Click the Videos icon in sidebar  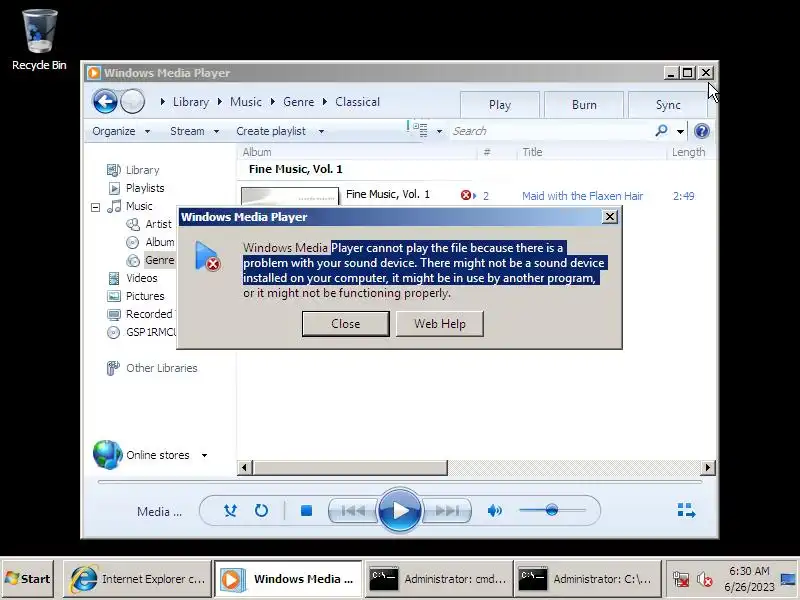[114, 279]
